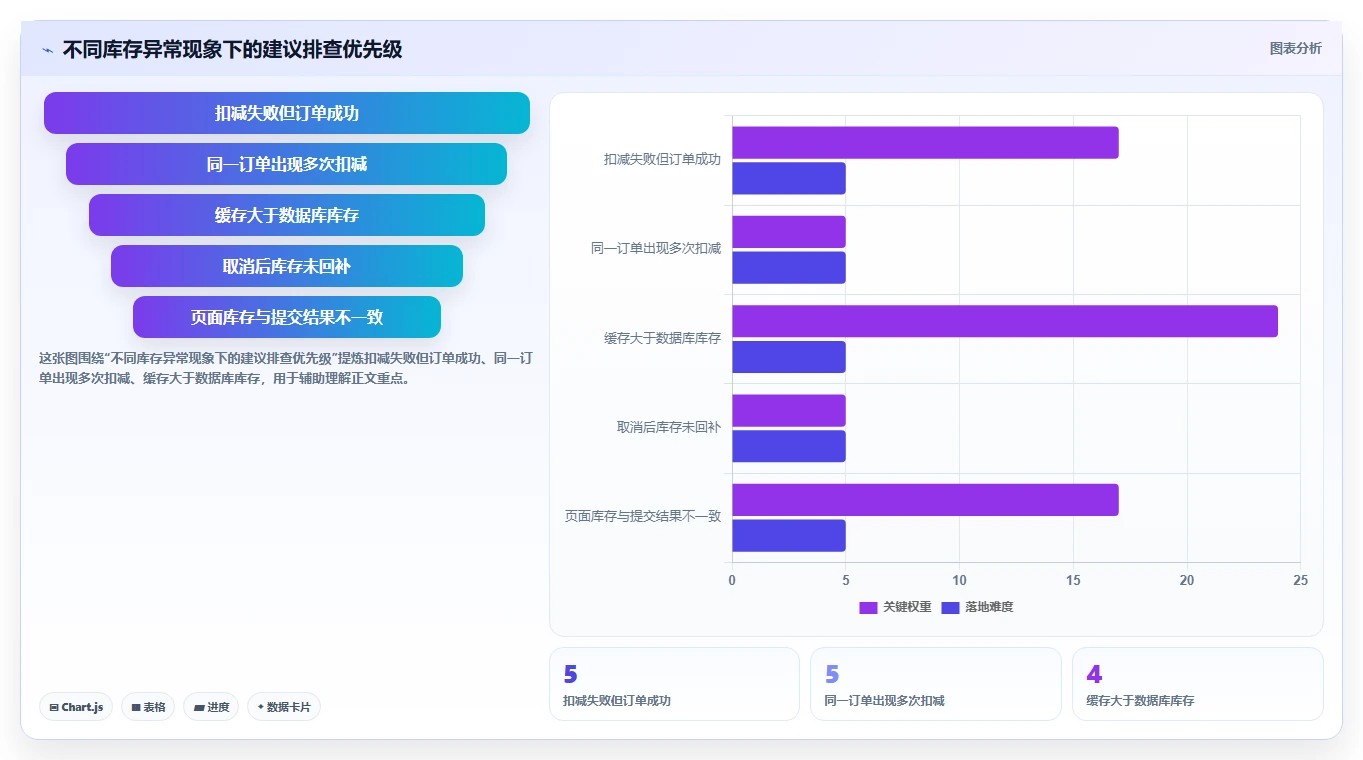The image size is (1363, 760).
Task: Select the 页面库存与提交结果不一致 funnel bar
Action: pyautogui.click(x=287, y=317)
